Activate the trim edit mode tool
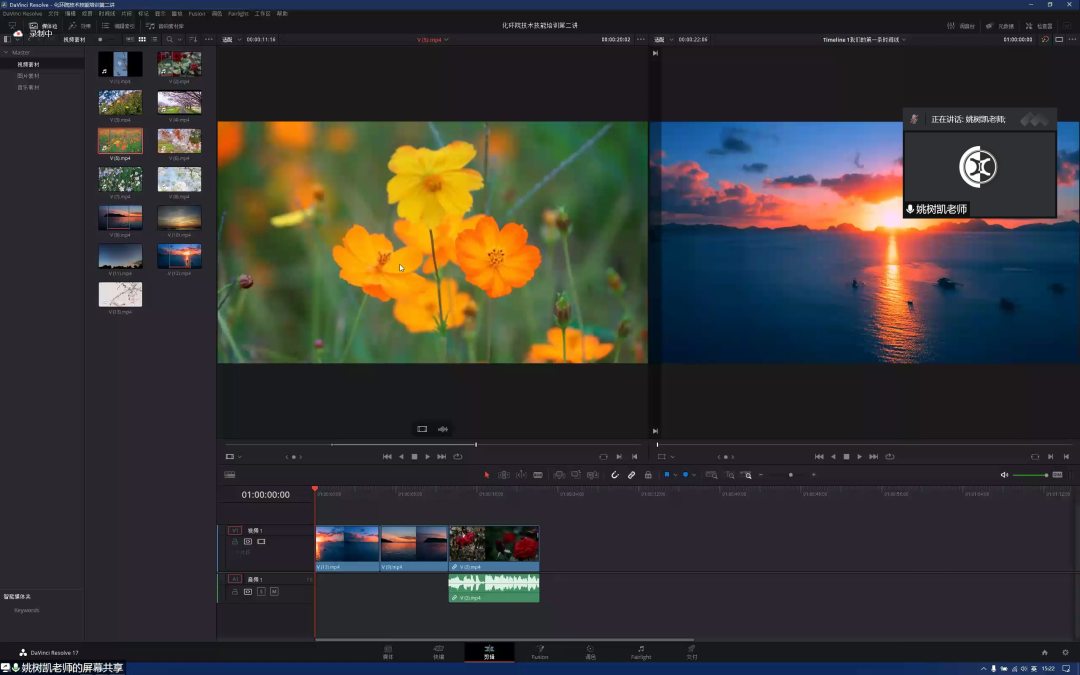This screenshot has width=1080, height=675. tap(504, 475)
